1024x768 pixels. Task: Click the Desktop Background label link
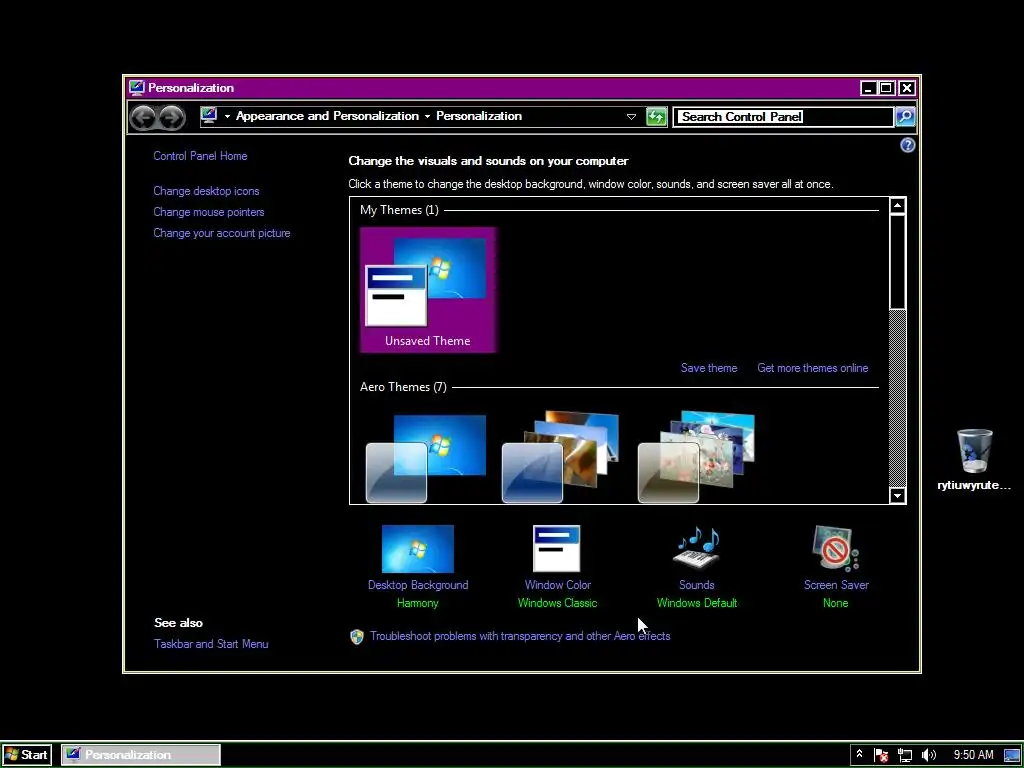(418, 585)
